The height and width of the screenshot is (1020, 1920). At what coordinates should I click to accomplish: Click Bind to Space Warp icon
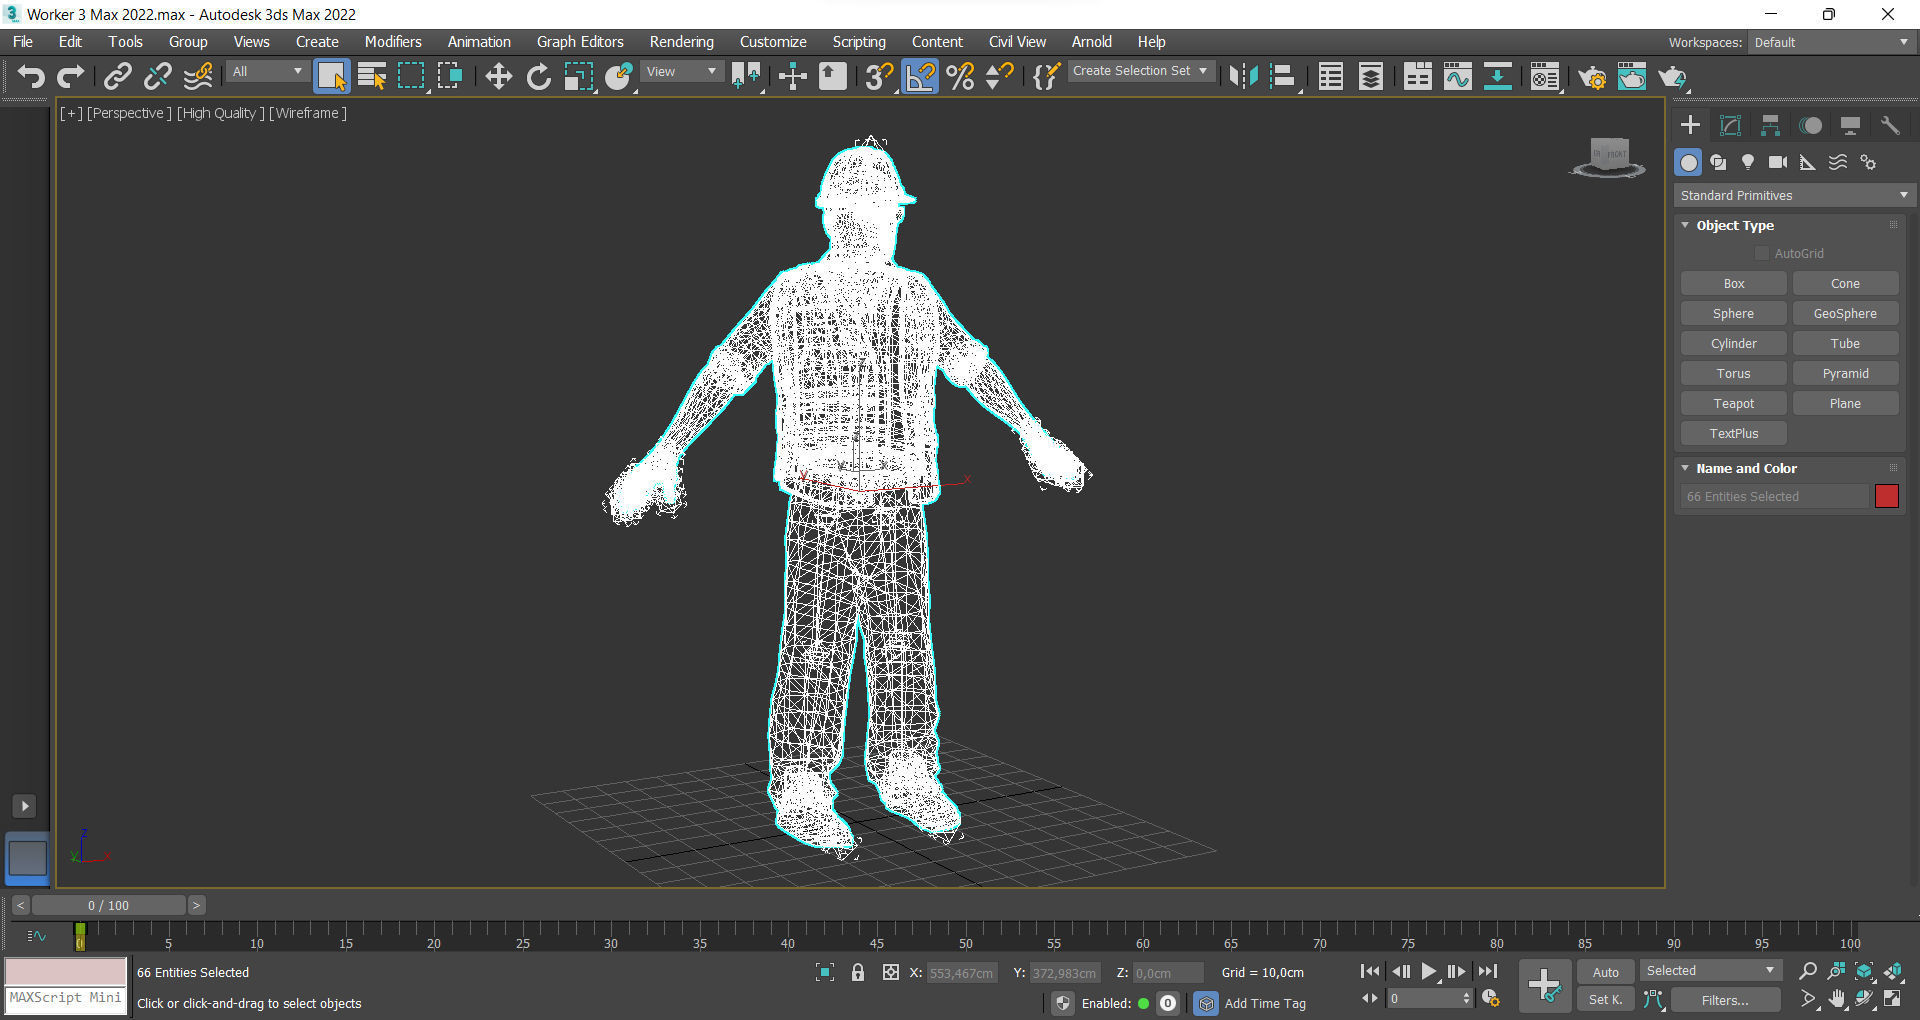[x=198, y=77]
